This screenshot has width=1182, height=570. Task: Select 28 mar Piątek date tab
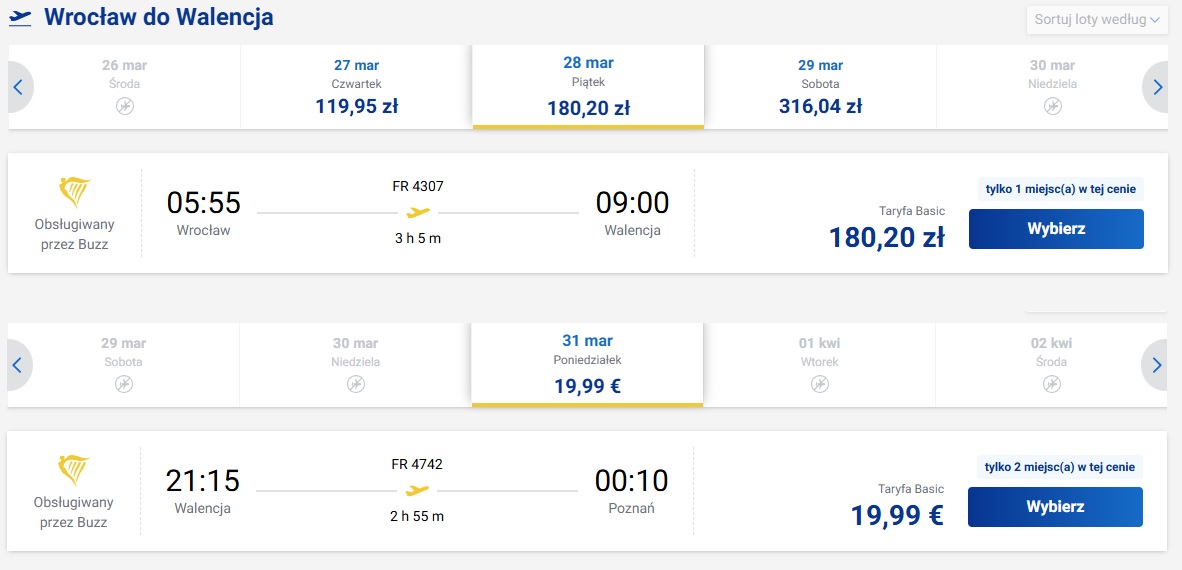(x=588, y=87)
